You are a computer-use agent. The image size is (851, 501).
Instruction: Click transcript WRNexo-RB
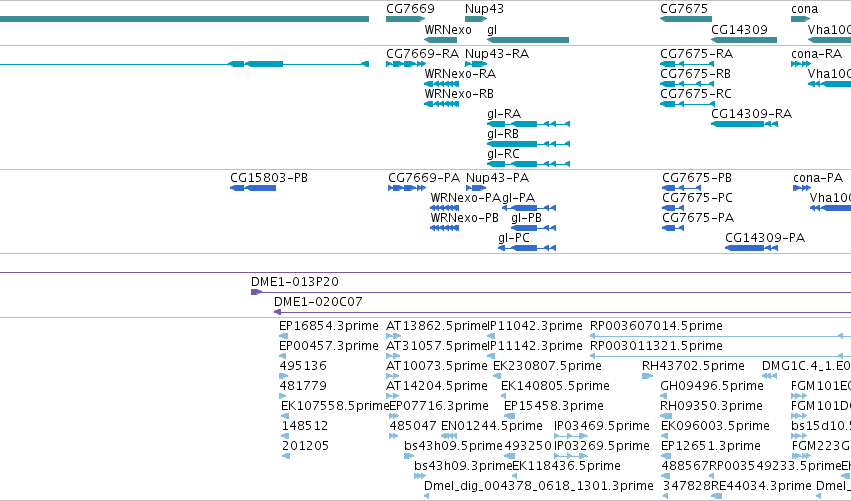coord(459,94)
